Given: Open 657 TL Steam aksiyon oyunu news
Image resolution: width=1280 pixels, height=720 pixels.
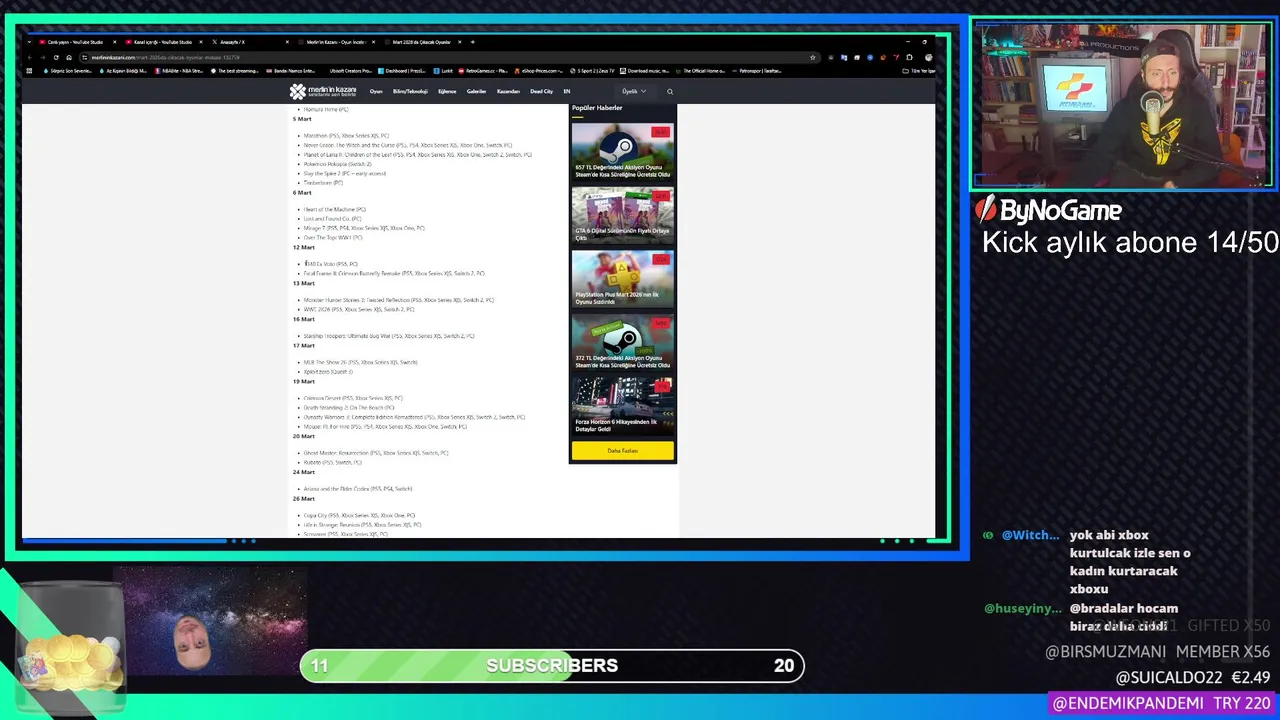Looking at the screenshot, I should (622, 152).
